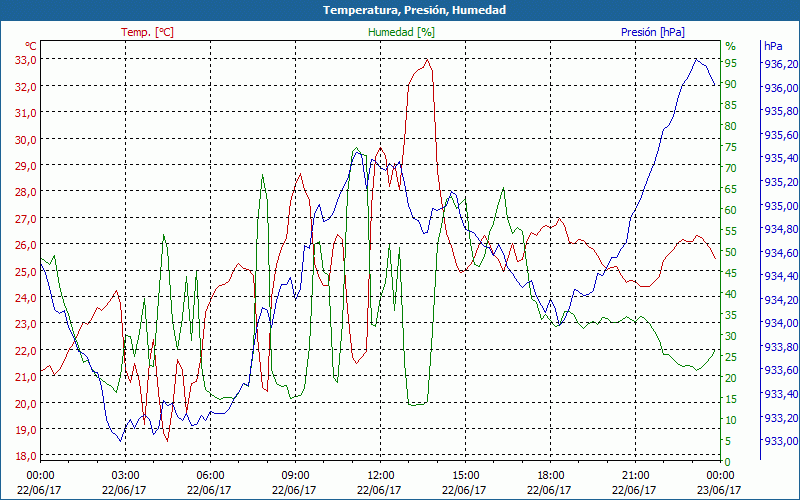
Task: Click the "933,80" pressure axis value
Action: [x=781, y=347]
